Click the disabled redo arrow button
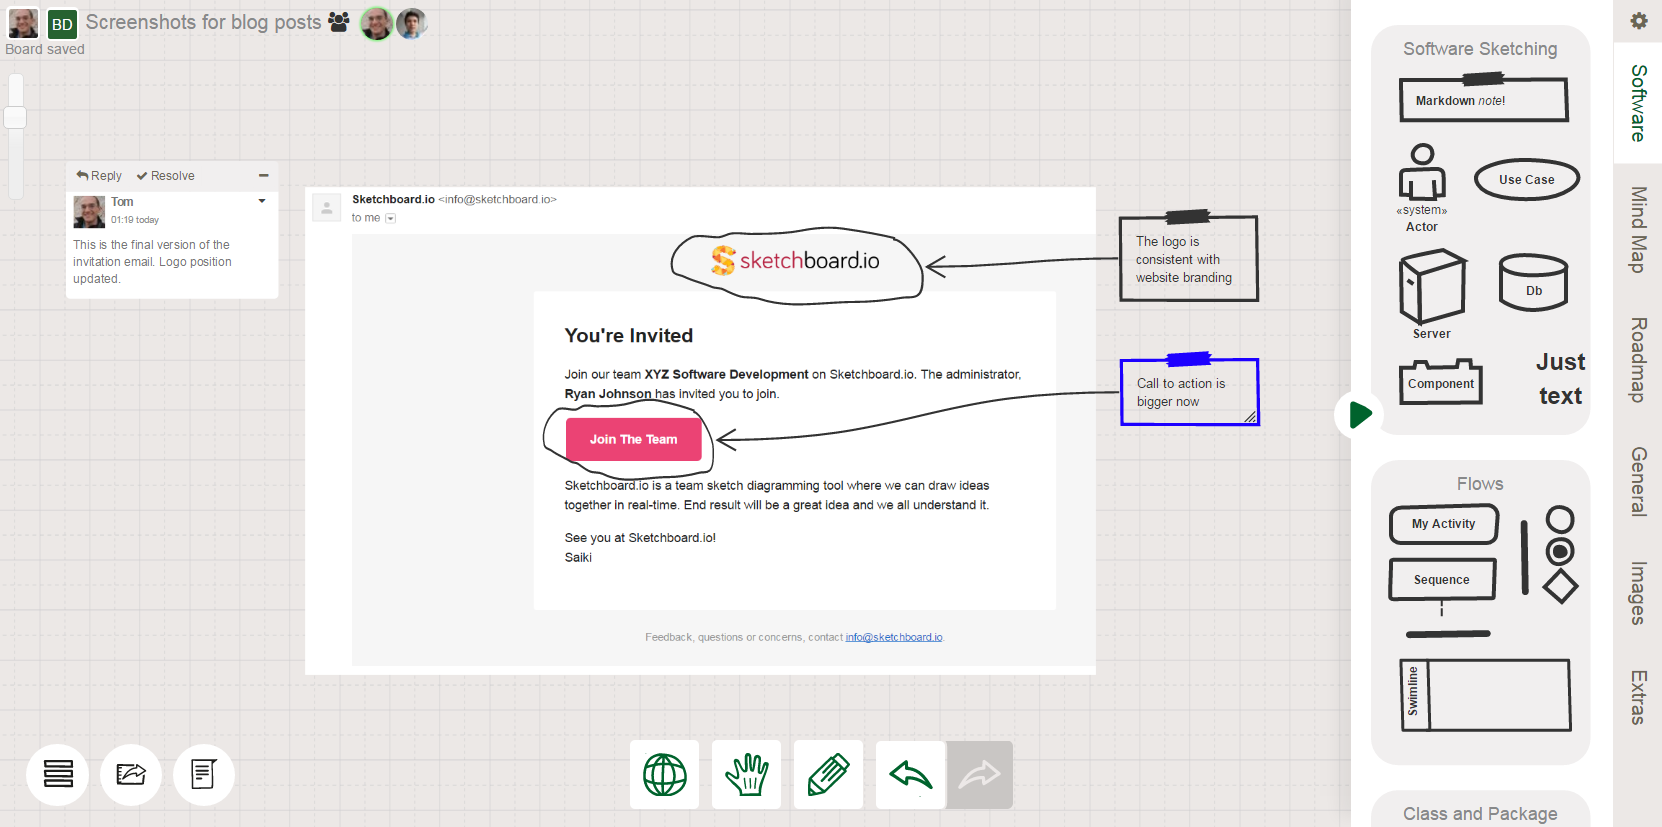Viewport: 1662px width, 827px height. click(x=980, y=775)
